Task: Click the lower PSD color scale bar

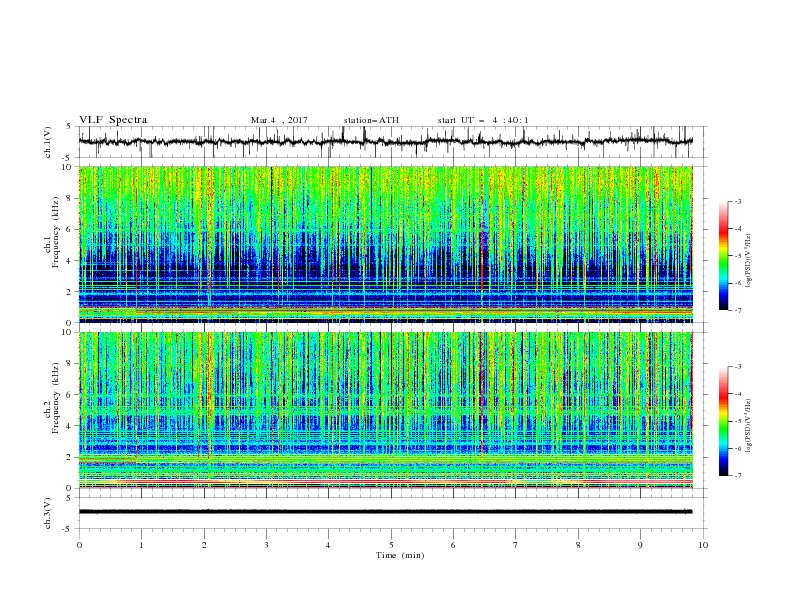Action: coord(724,421)
